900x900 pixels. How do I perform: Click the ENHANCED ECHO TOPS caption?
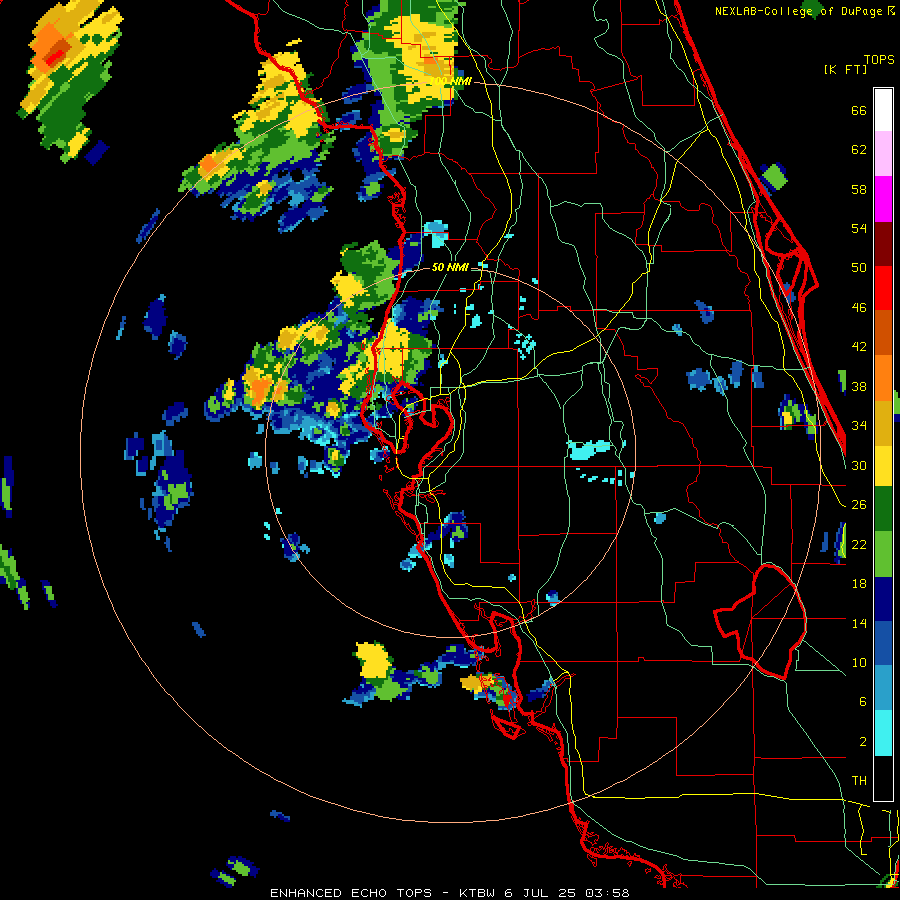tap(351, 893)
